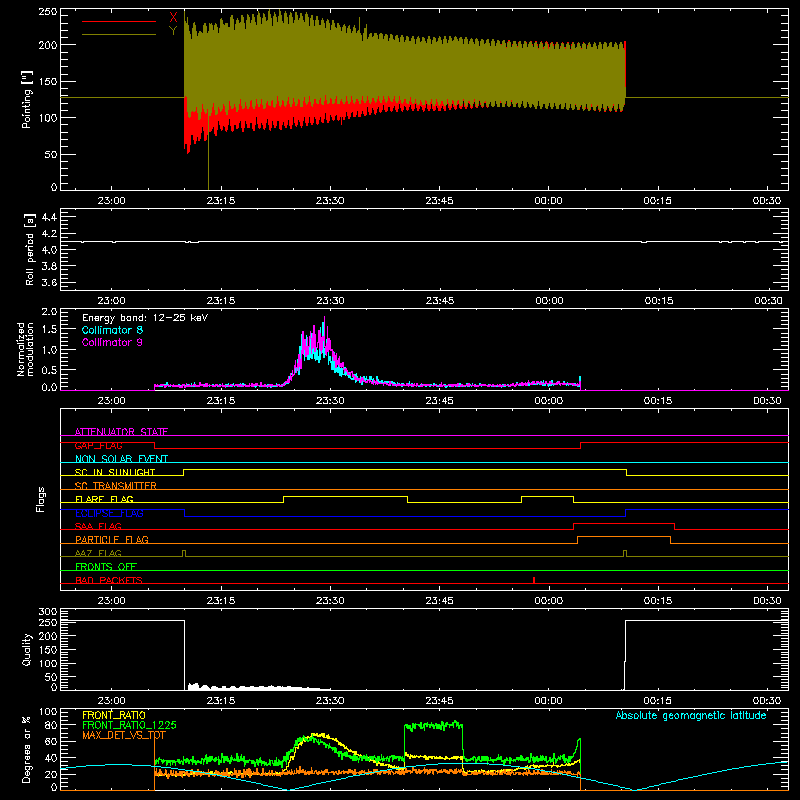Click the 23:00 tick label under the Pointing plot
Image resolution: width=800 pixels, height=800 pixels.
tap(111, 201)
